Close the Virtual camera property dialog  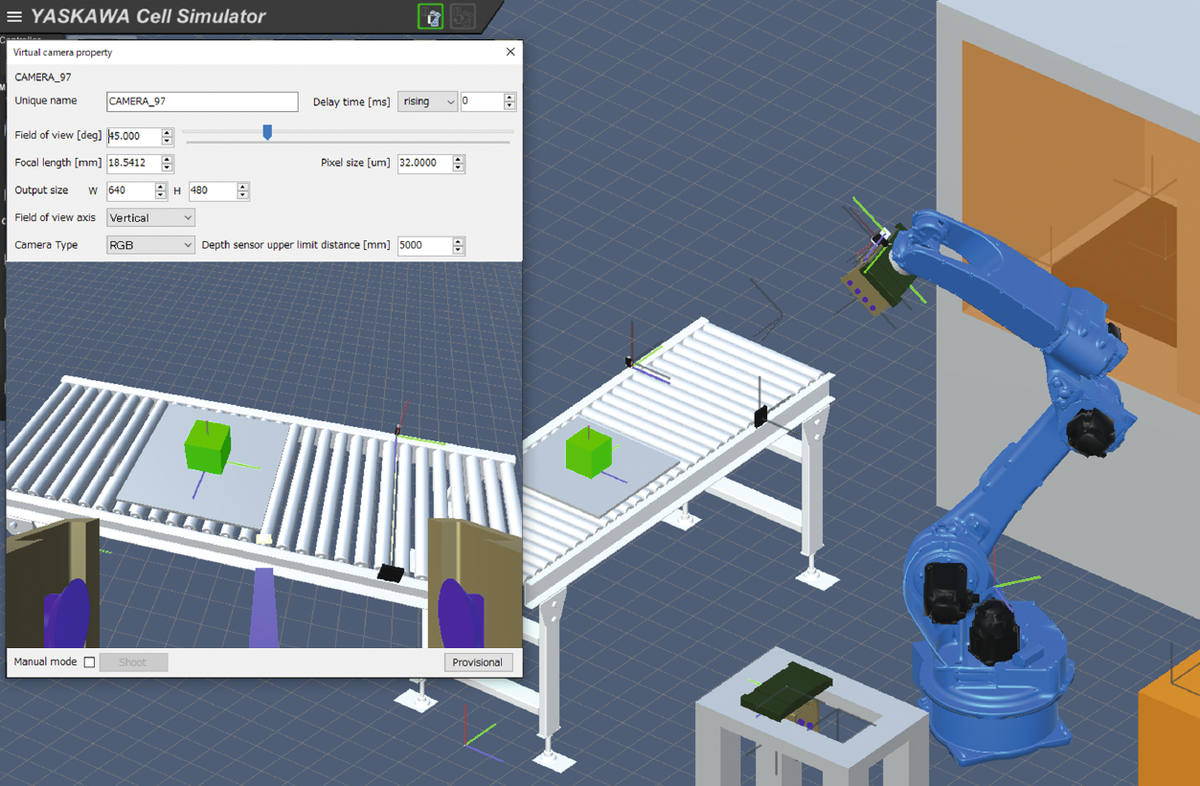pyautogui.click(x=510, y=52)
